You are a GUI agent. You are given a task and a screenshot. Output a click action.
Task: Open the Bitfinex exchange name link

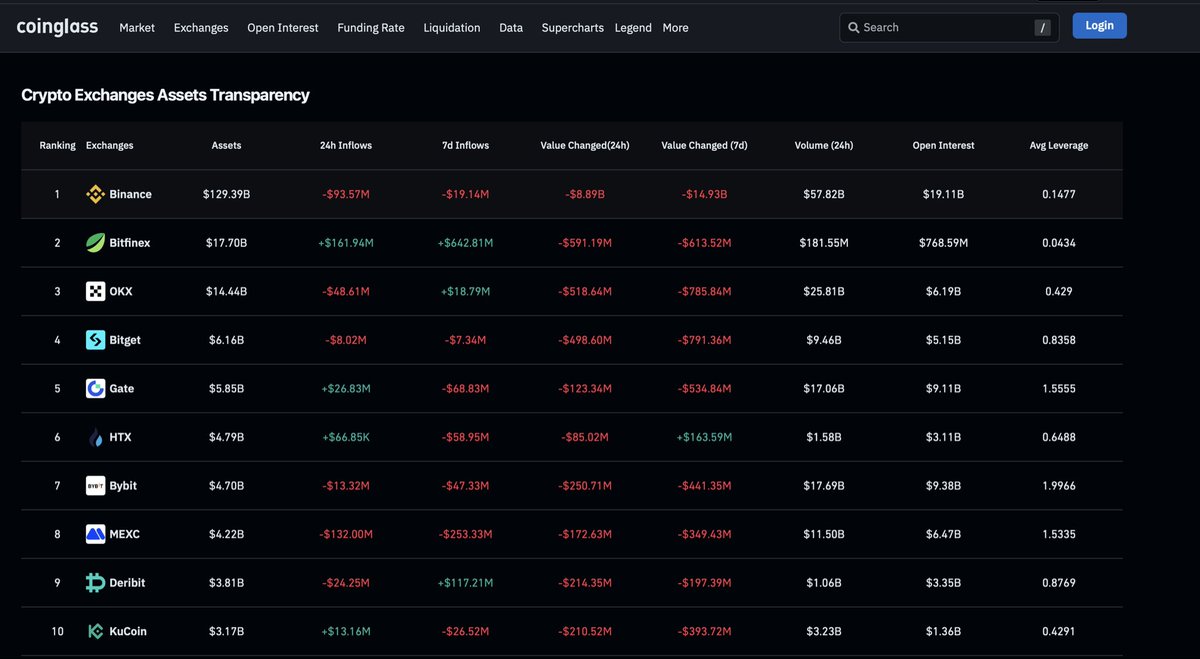tap(130, 243)
